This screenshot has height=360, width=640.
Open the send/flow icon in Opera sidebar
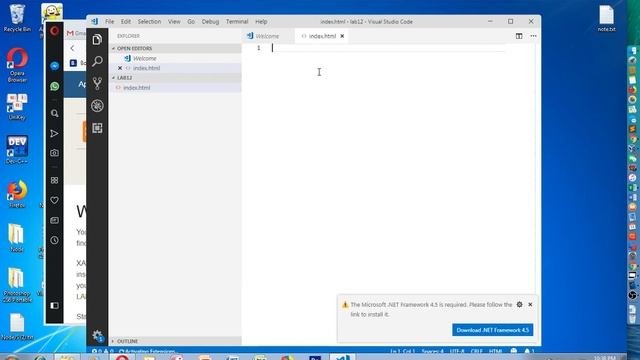tap(54, 133)
